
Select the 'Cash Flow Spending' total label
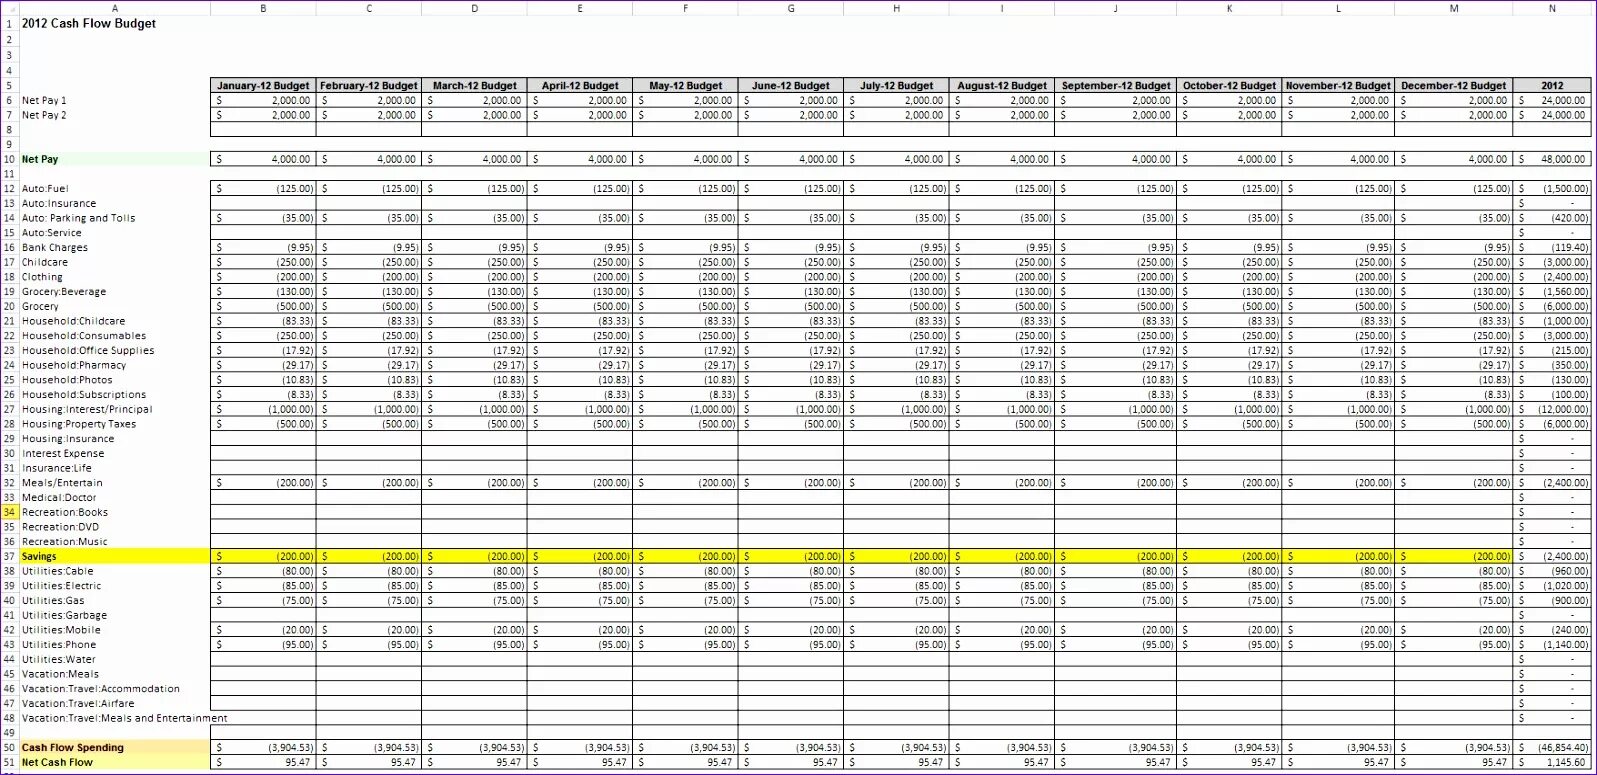tap(73, 748)
